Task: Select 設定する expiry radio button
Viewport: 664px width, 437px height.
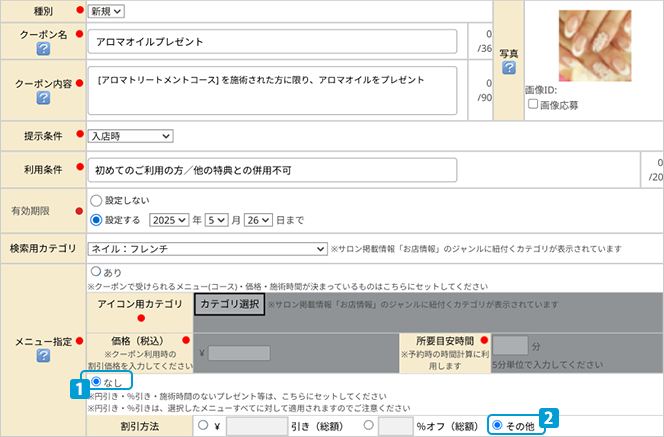Action: 96,219
